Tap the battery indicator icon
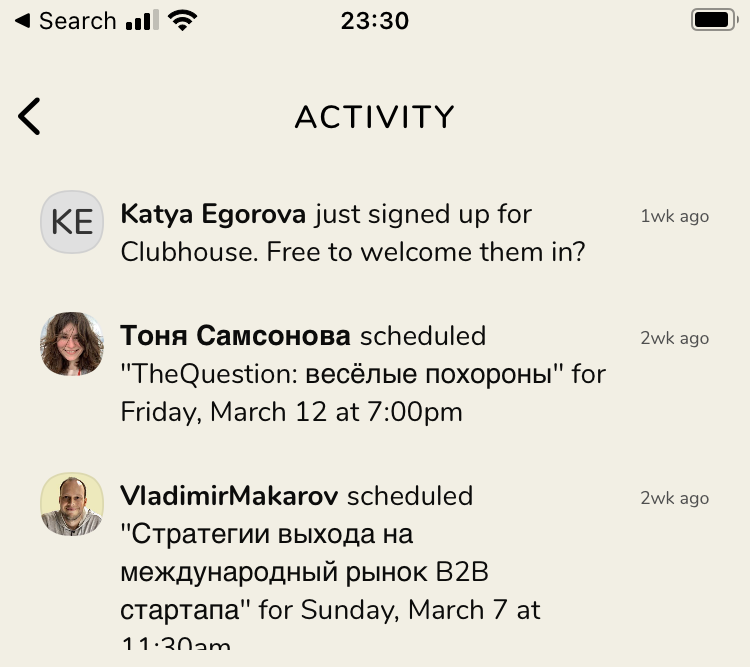750x667 pixels. click(712, 20)
